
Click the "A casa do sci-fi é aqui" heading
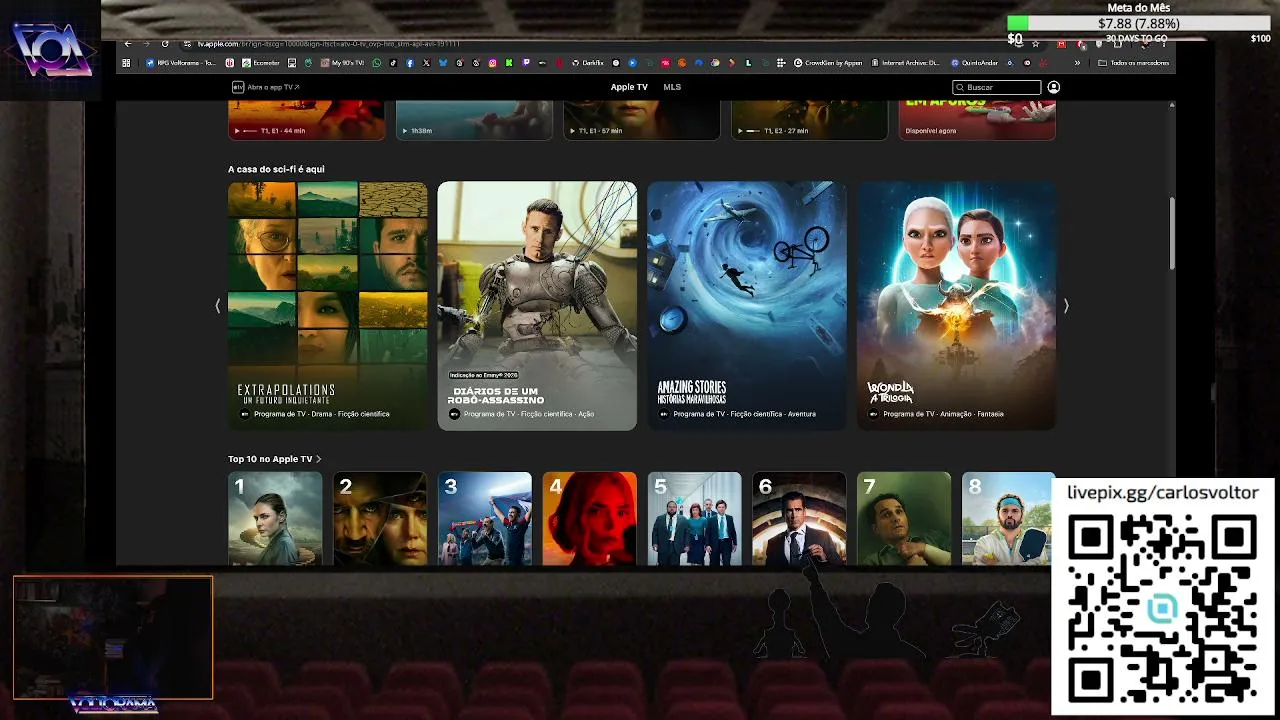click(276, 169)
